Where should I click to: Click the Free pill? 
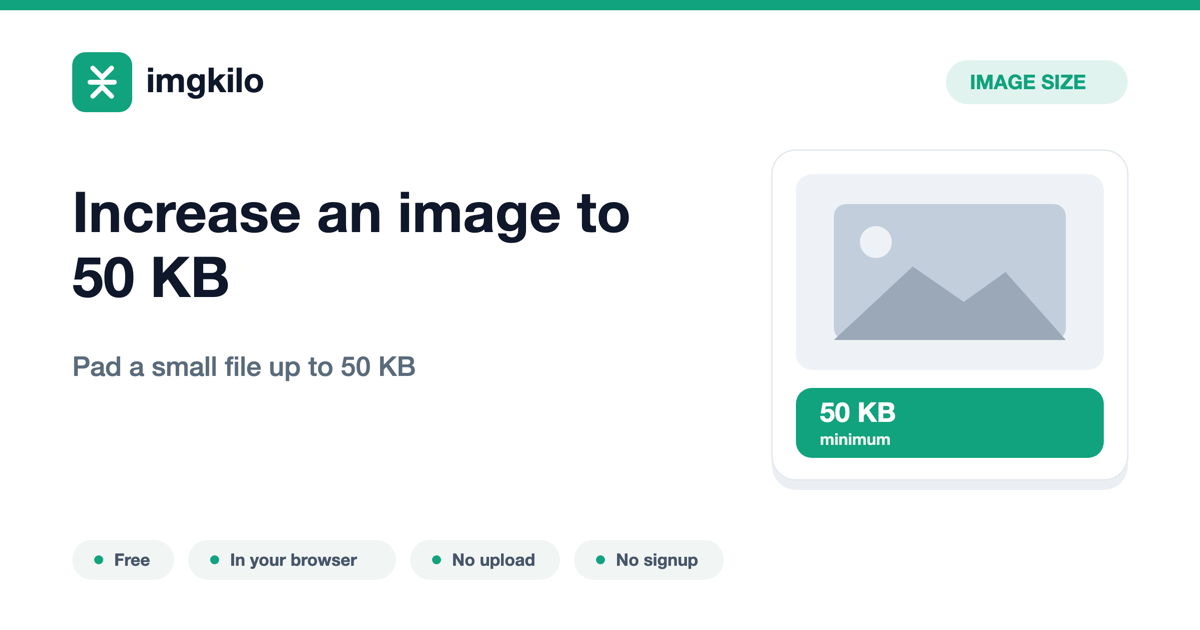pyautogui.click(x=123, y=560)
